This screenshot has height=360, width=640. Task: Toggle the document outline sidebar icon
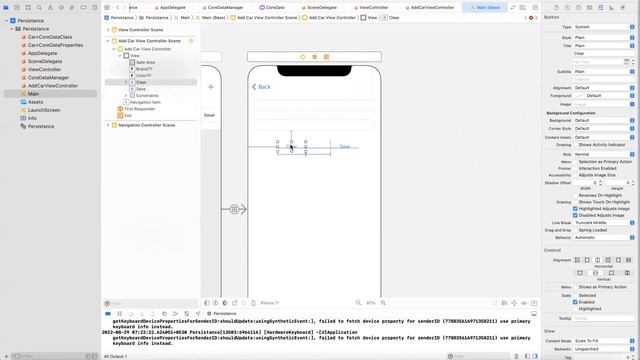point(207,303)
